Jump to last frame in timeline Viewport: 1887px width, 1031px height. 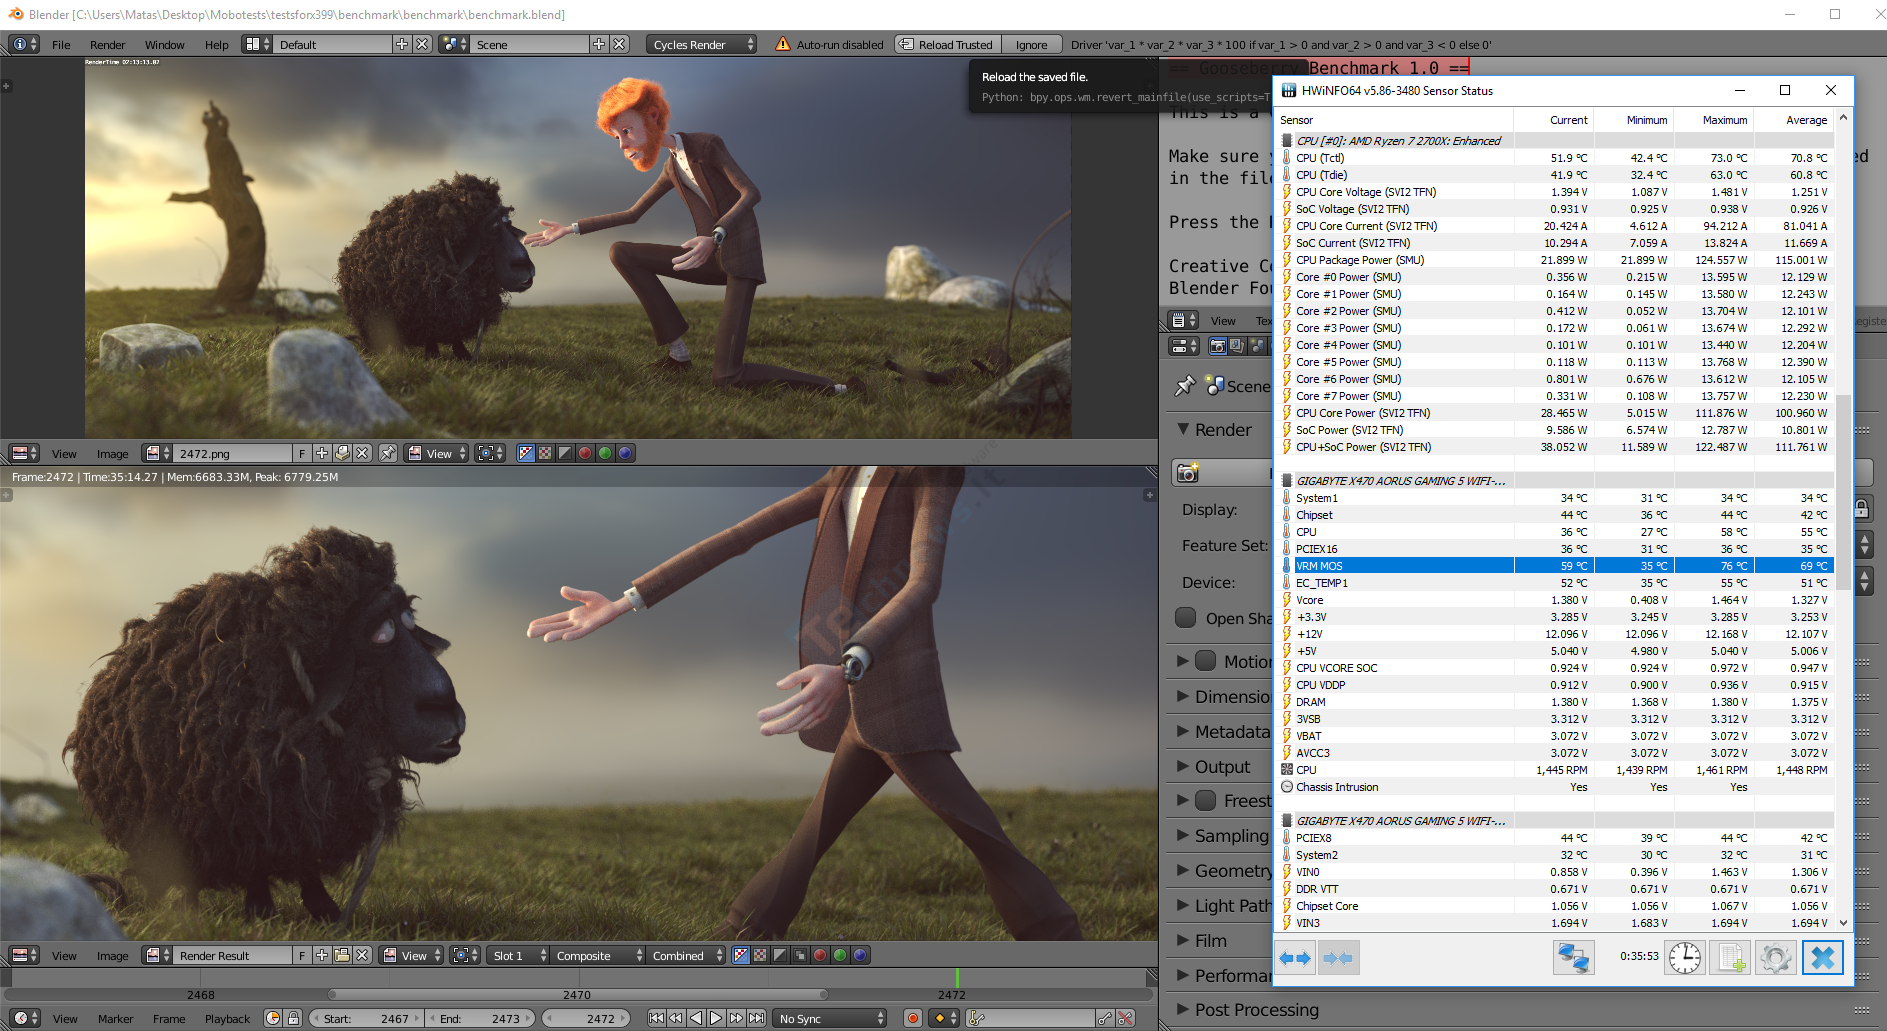pos(757,1018)
